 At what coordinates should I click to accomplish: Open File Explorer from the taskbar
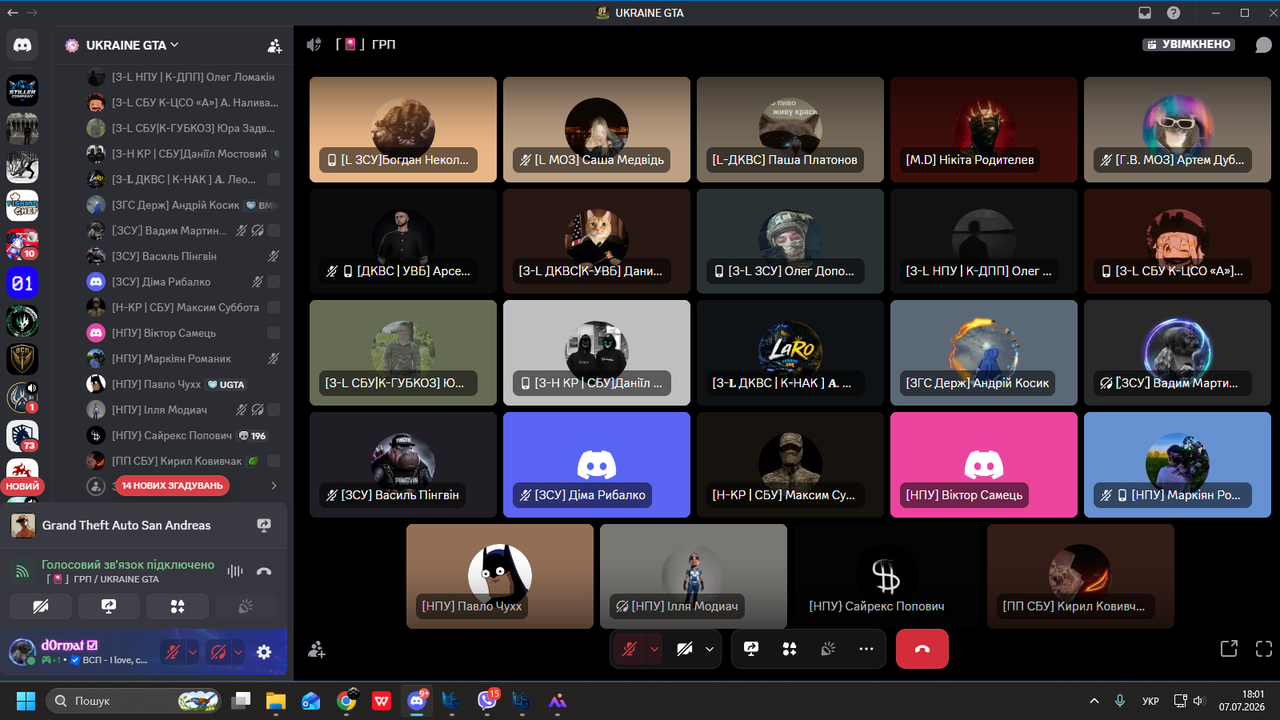coord(275,701)
